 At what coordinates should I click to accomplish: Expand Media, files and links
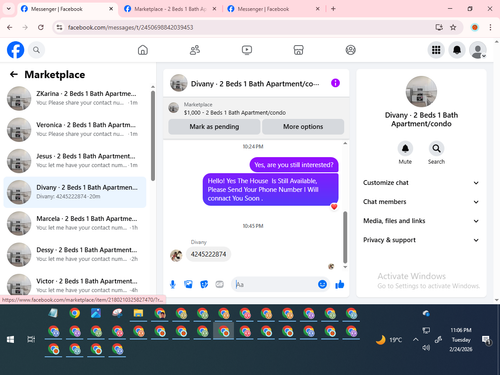click(421, 221)
